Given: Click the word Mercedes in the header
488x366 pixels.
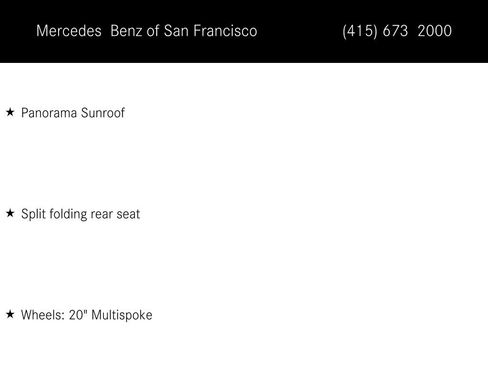Looking at the screenshot, I should (x=69, y=31).
